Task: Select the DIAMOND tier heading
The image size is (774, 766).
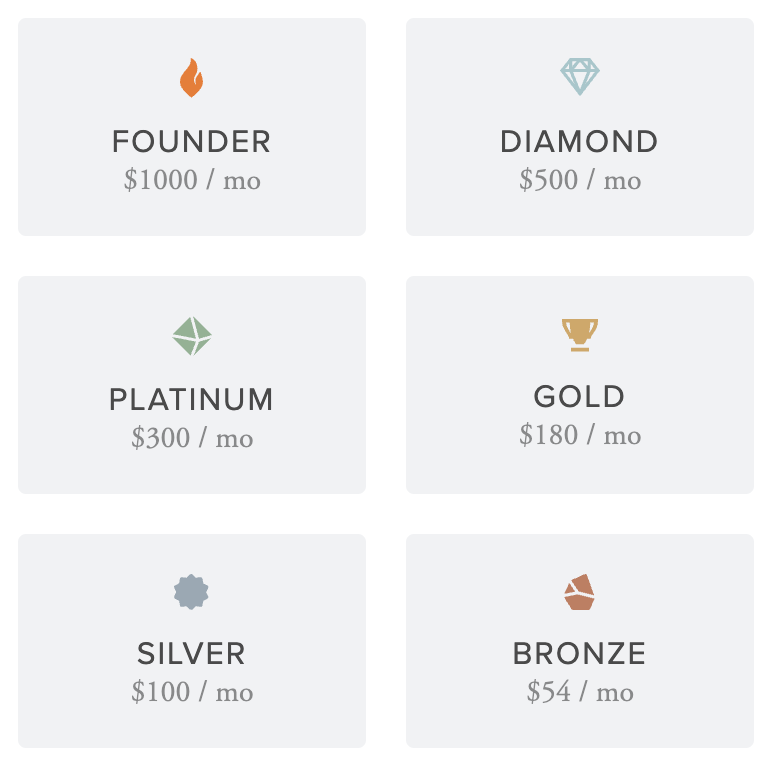Action: pos(580,142)
